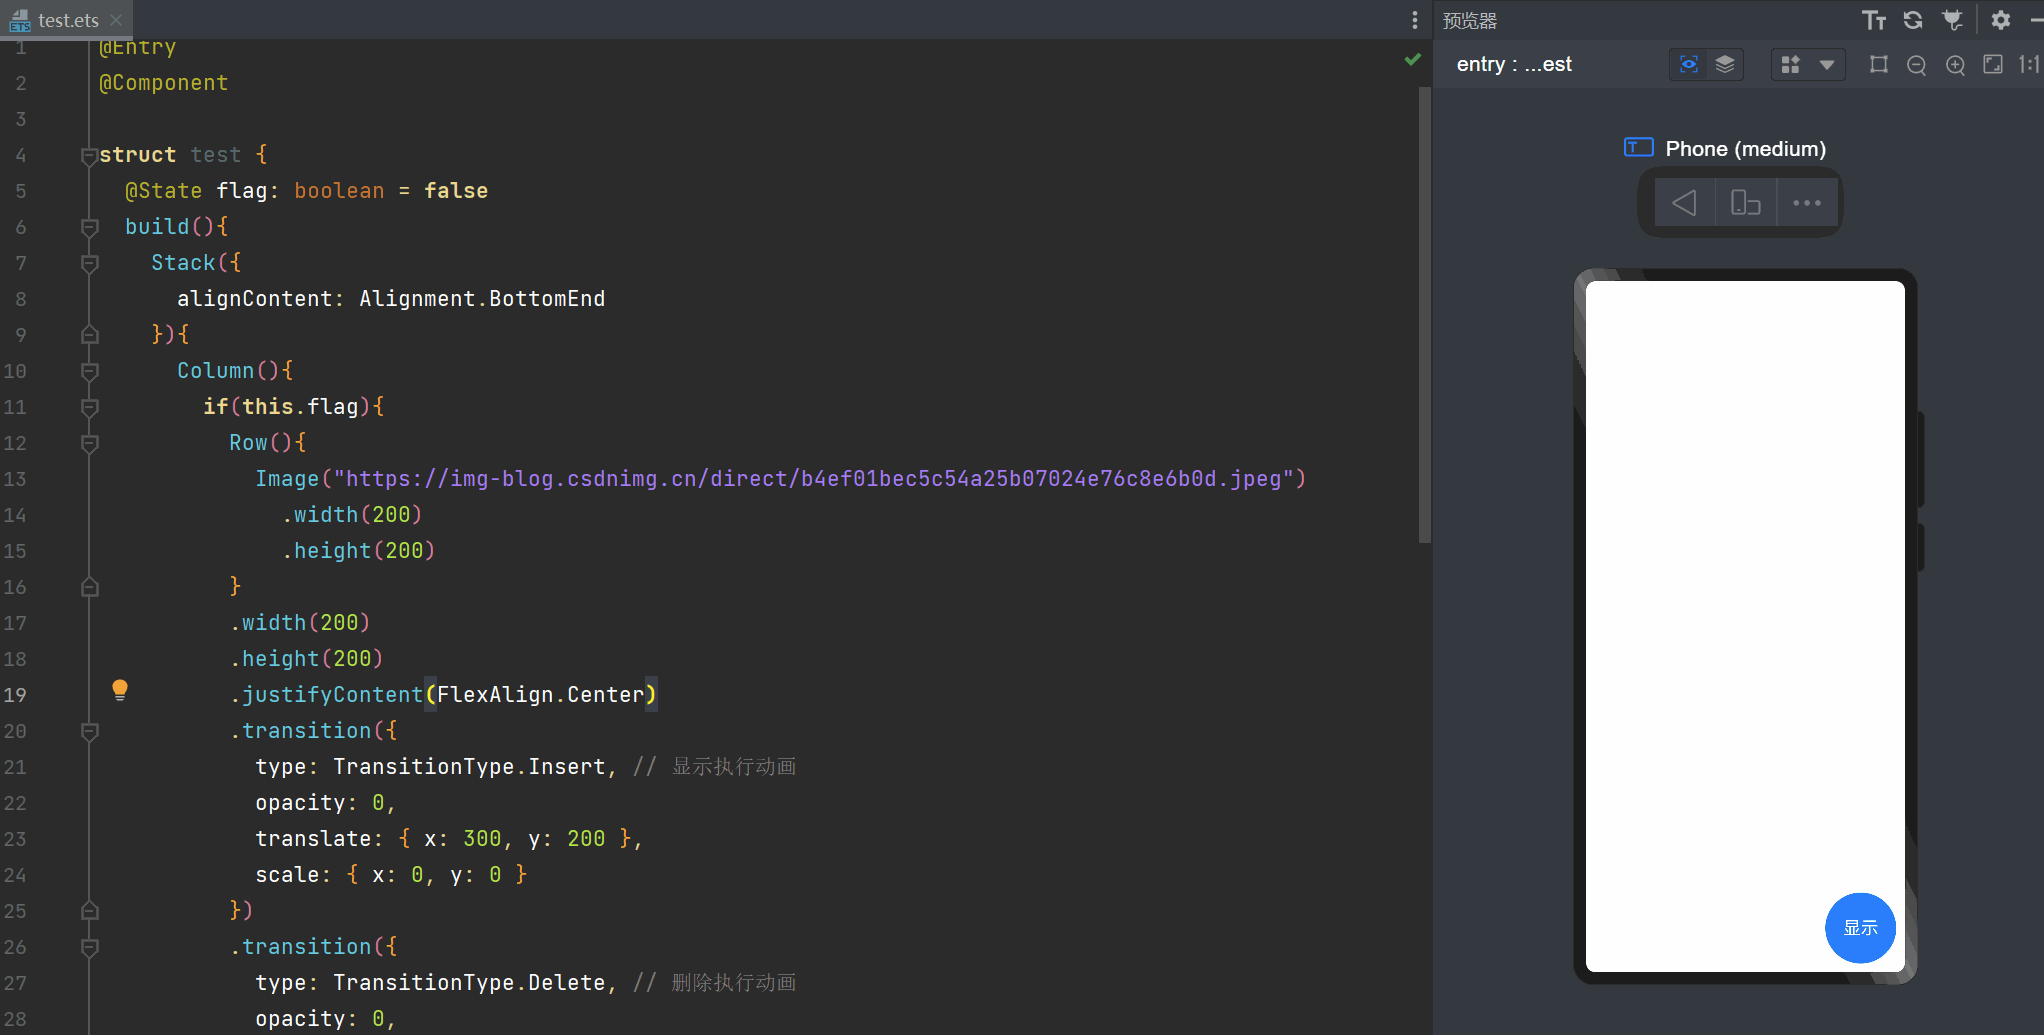Click FlexAlign.Center on line 19
Viewport: 2044px width, 1035px height.
click(540, 695)
